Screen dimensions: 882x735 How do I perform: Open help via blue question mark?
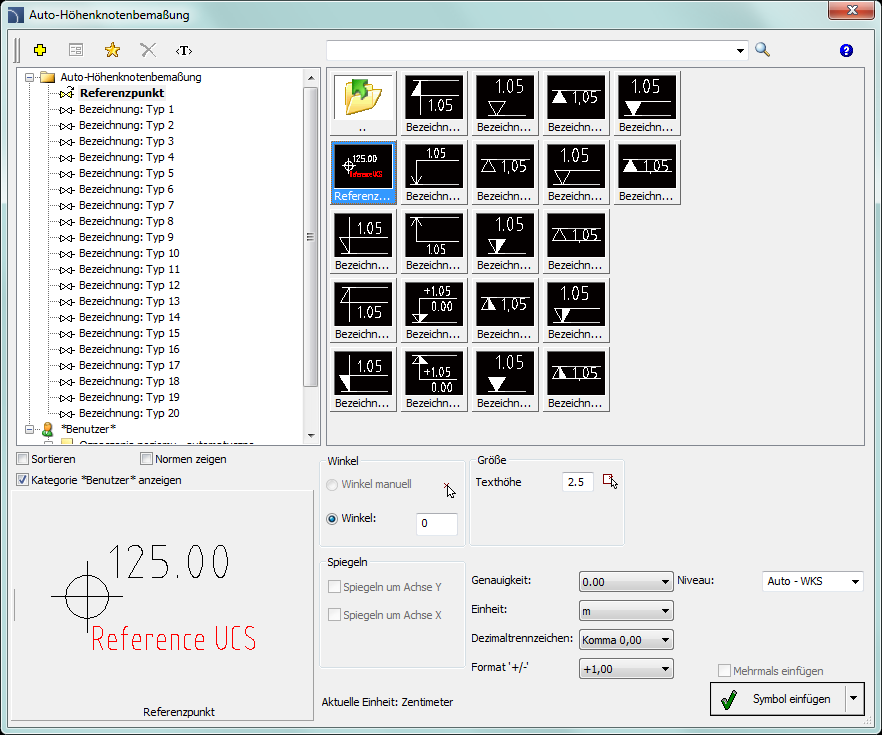click(x=847, y=50)
